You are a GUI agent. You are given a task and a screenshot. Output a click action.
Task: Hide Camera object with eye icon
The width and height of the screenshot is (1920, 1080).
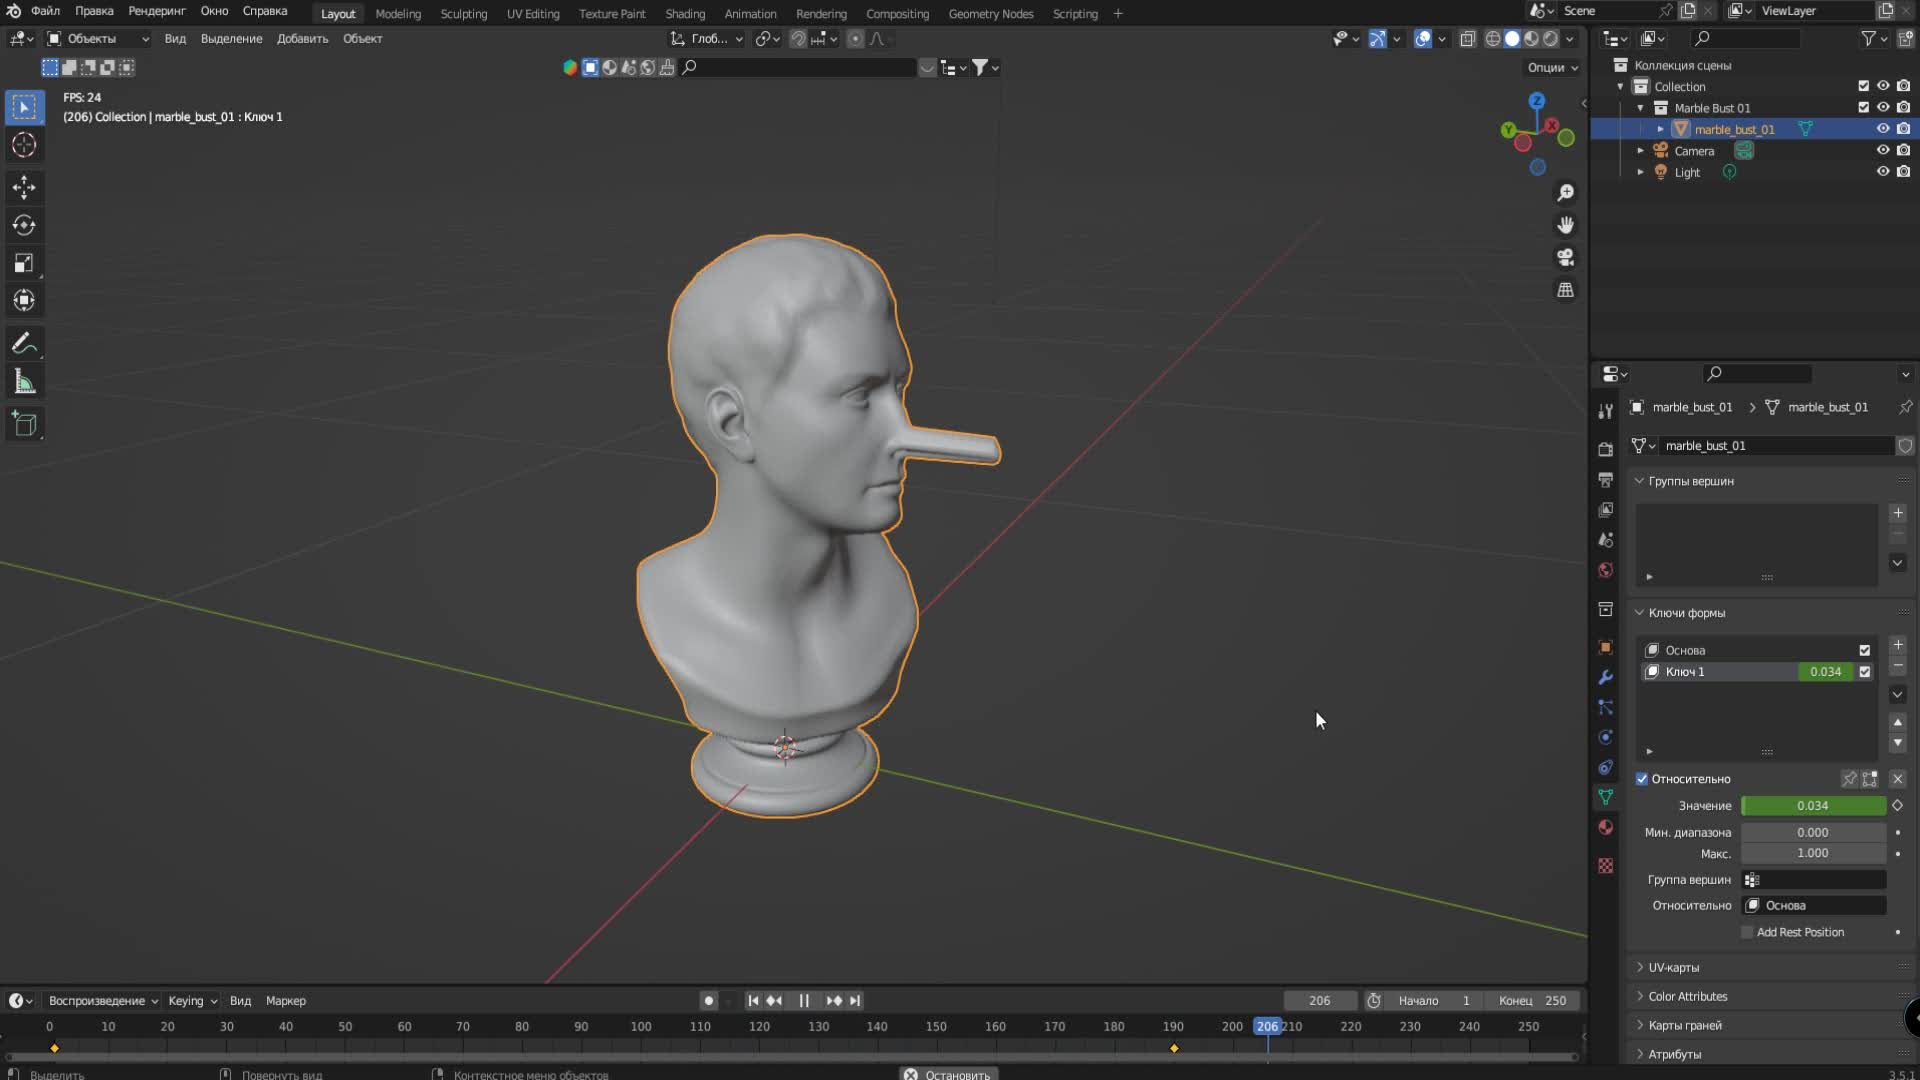pos(1882,150)
